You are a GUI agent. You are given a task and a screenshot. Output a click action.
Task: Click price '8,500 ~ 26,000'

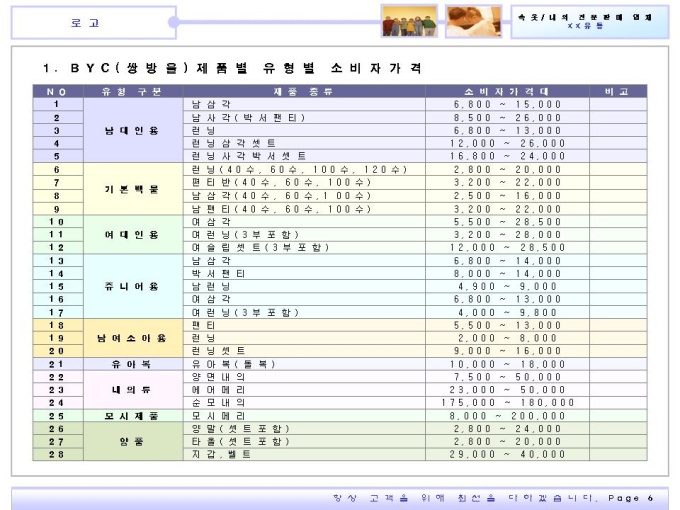tap(507, 118)
